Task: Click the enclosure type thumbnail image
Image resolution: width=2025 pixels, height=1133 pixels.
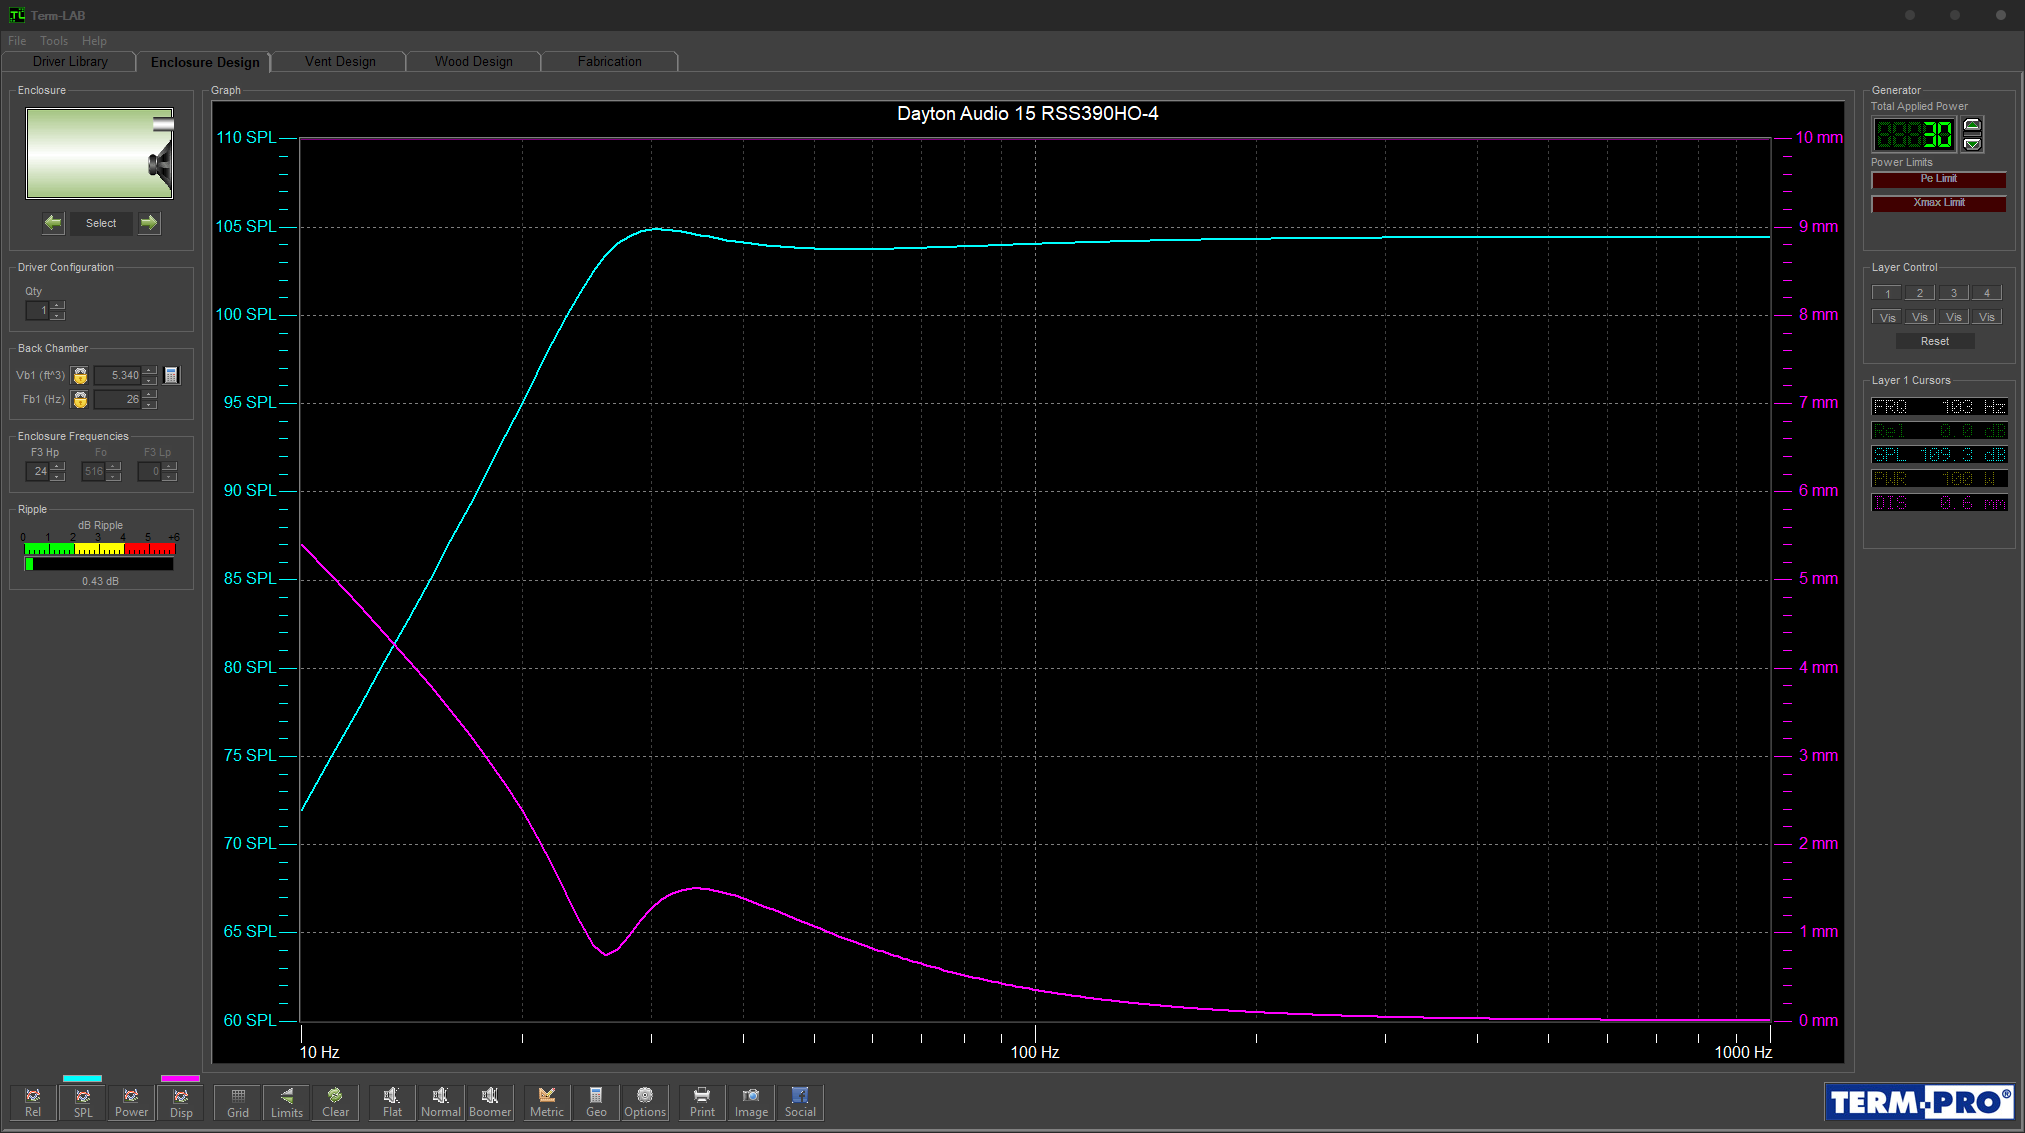Action: [99, 153]
